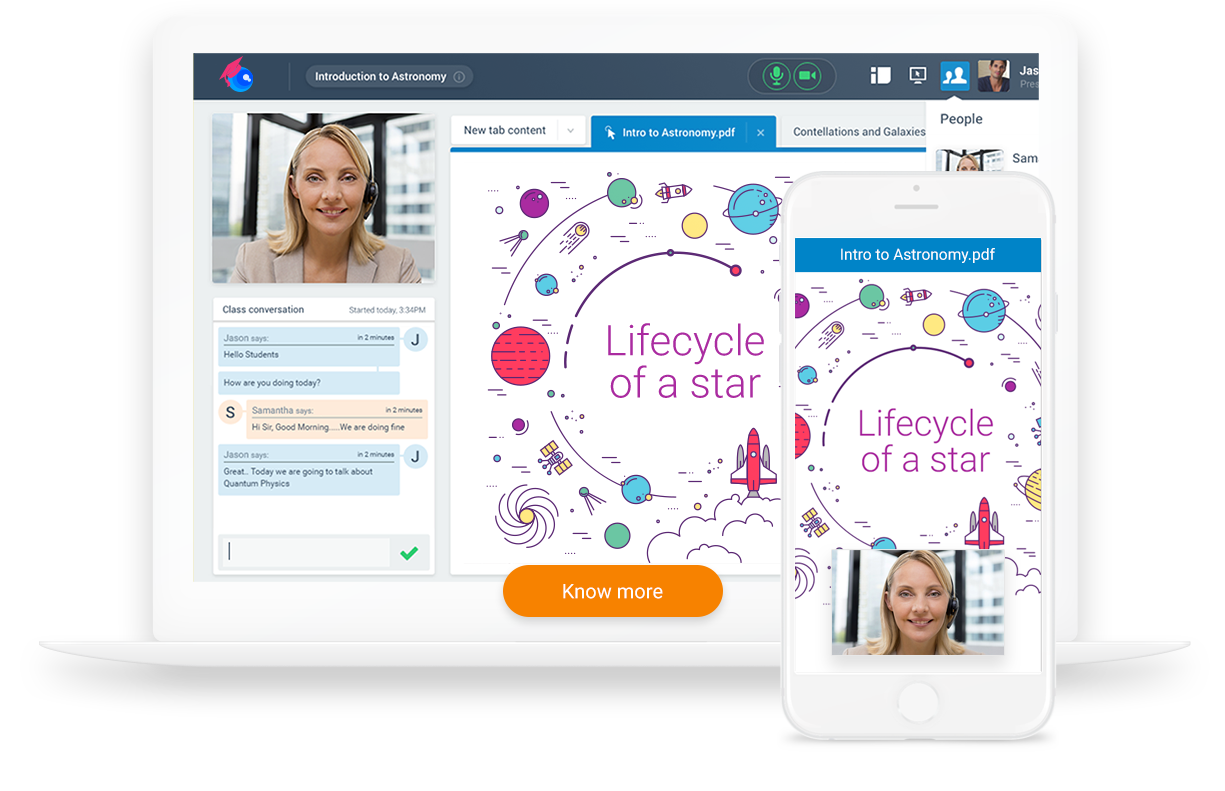Image resolution: width=1225 pixels, height=791 pixels.
Task: Turn off the video camera
Action: point(806,76)
